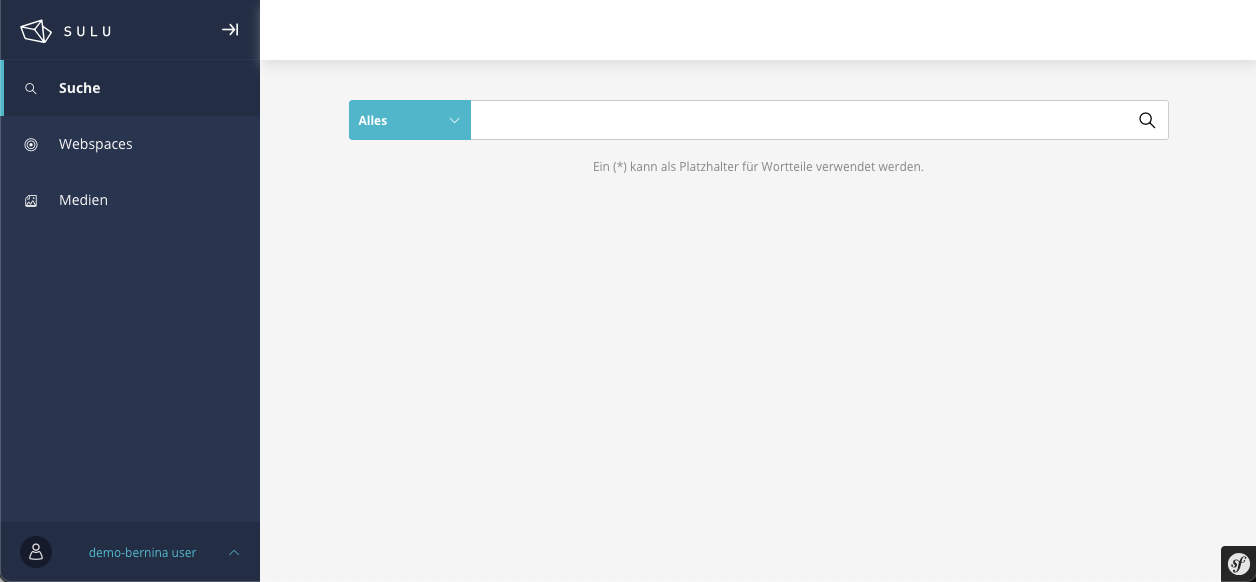Click the user avatar icon

point(36,552)
